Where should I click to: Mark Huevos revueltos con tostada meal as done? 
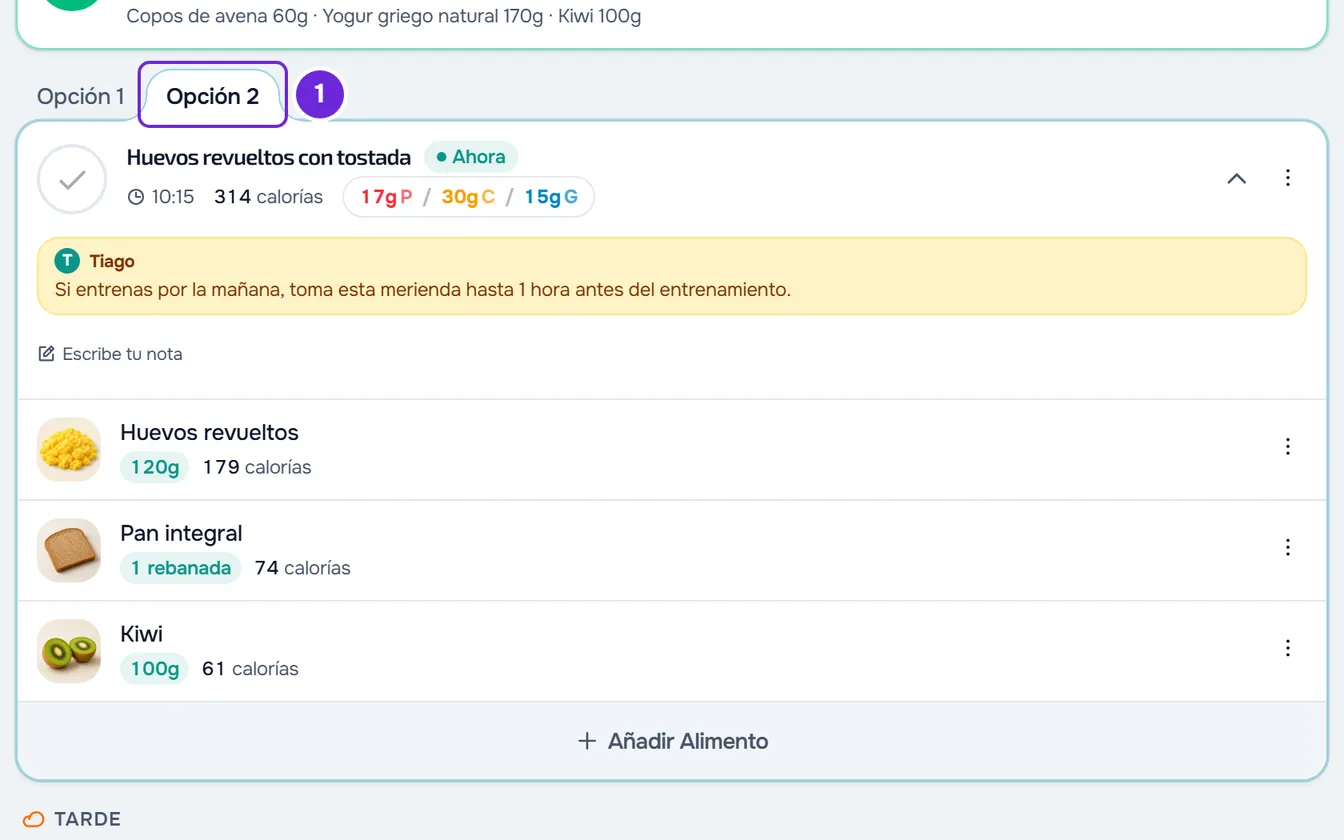tap(72, 180)
